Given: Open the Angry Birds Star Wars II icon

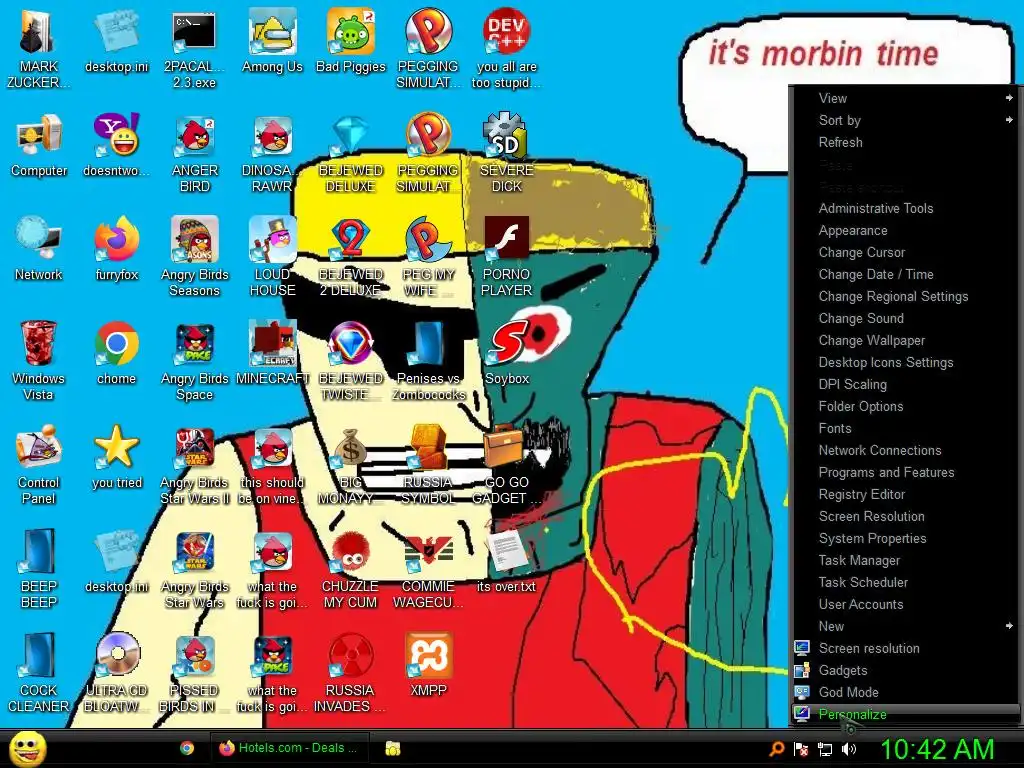Looking at the screenshot, I should coord(195,465).
